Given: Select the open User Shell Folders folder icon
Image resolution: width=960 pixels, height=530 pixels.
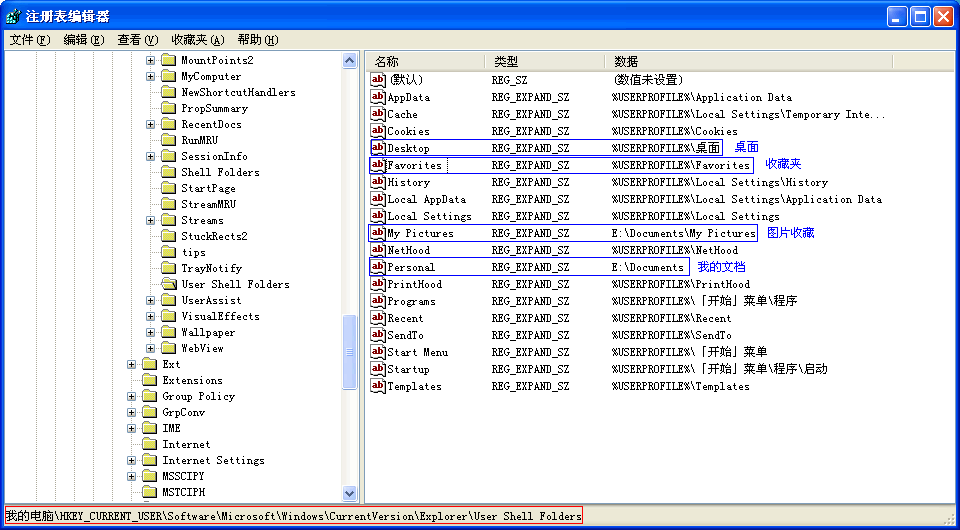Looking at the screenshot, I should coord(168,284).
